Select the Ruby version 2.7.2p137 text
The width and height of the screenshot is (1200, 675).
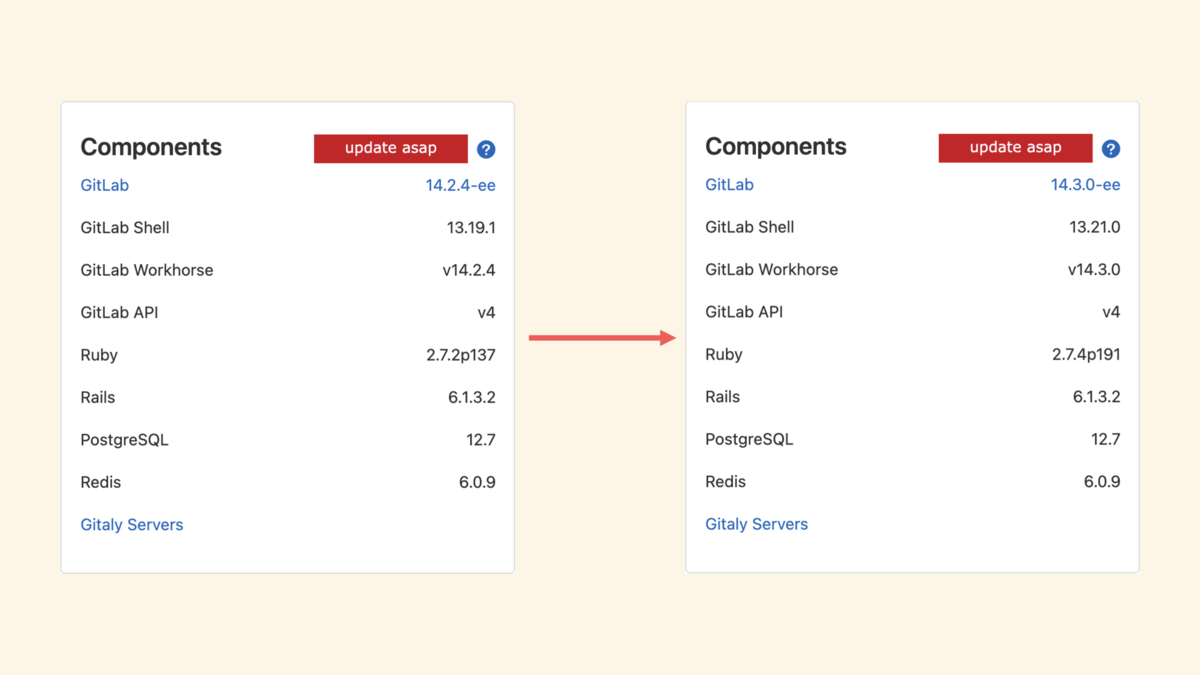pos(461,355)
